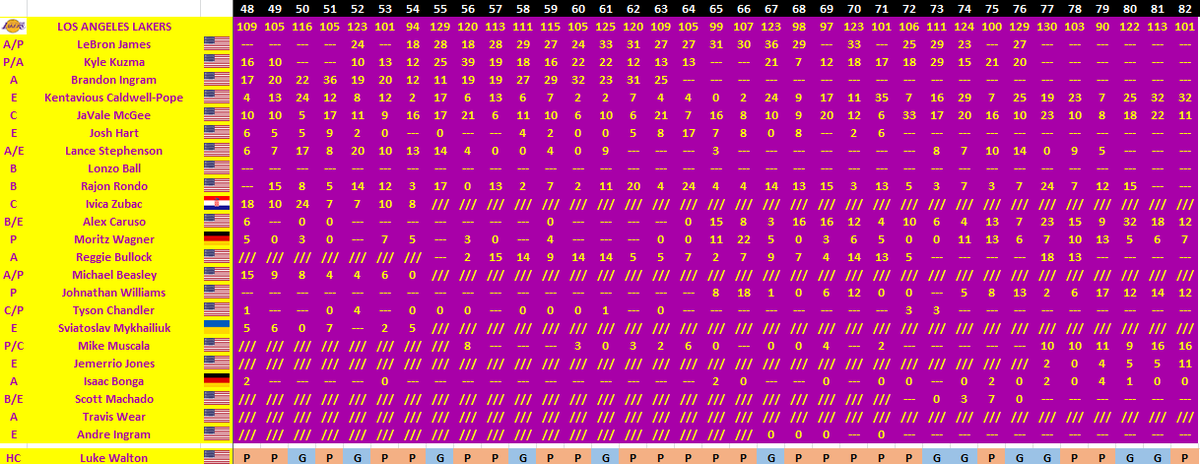1200x464 pixels.
Task: Select the Johnathan Williams name cell
Action: click(x=114, y=293)
